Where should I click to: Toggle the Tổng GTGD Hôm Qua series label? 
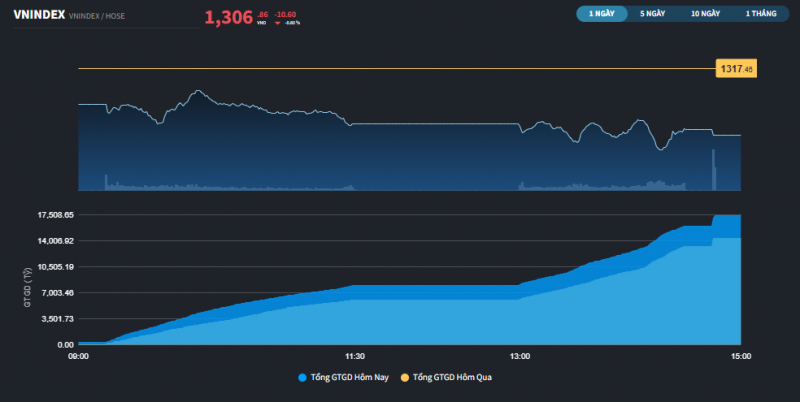pyautogui.click(x=451, y=377)
